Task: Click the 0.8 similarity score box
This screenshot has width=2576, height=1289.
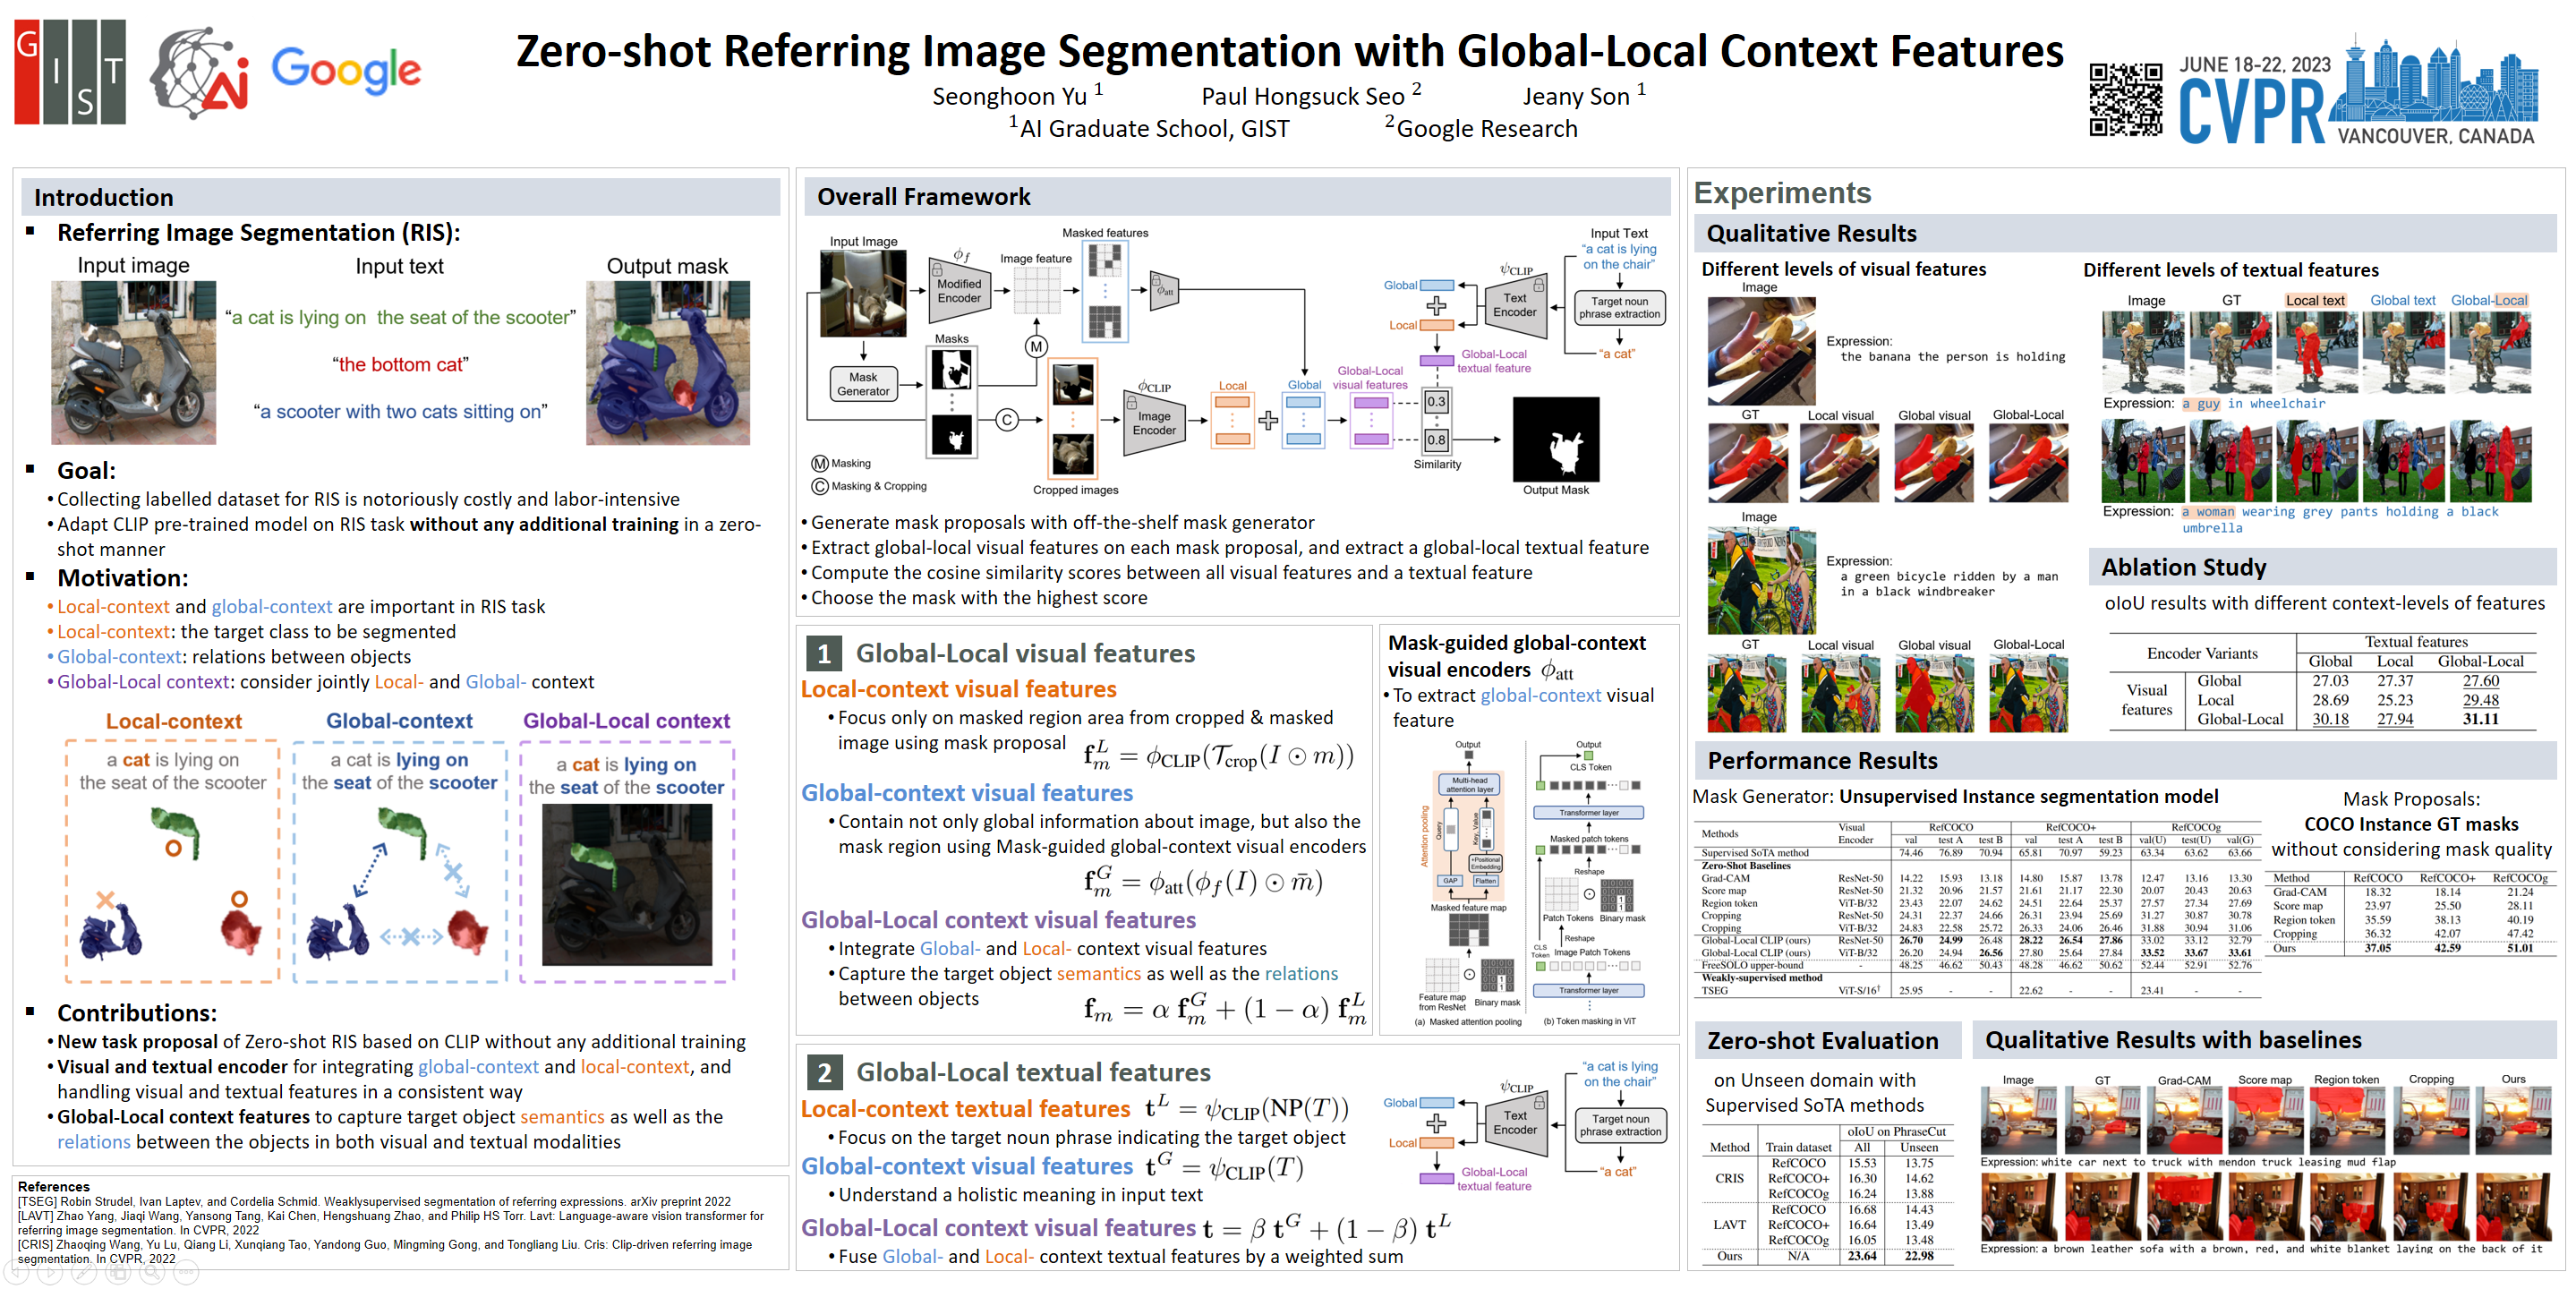Action: [x=1436, y=439]
